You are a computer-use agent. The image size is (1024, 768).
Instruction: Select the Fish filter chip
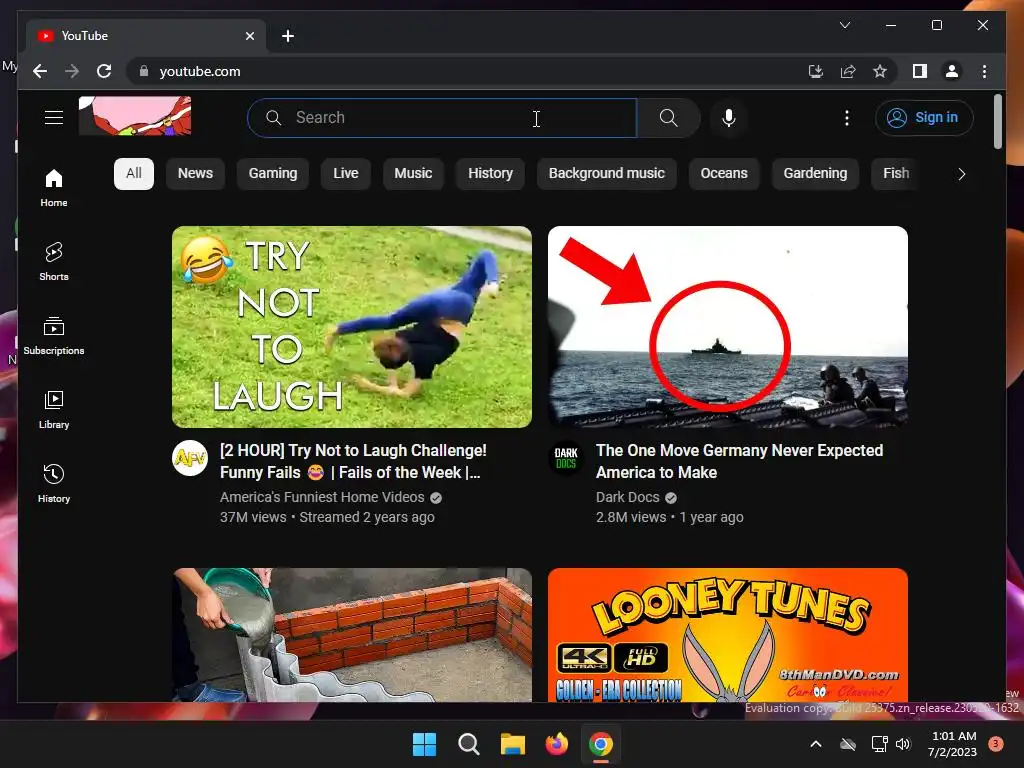[x=895, y=174]
